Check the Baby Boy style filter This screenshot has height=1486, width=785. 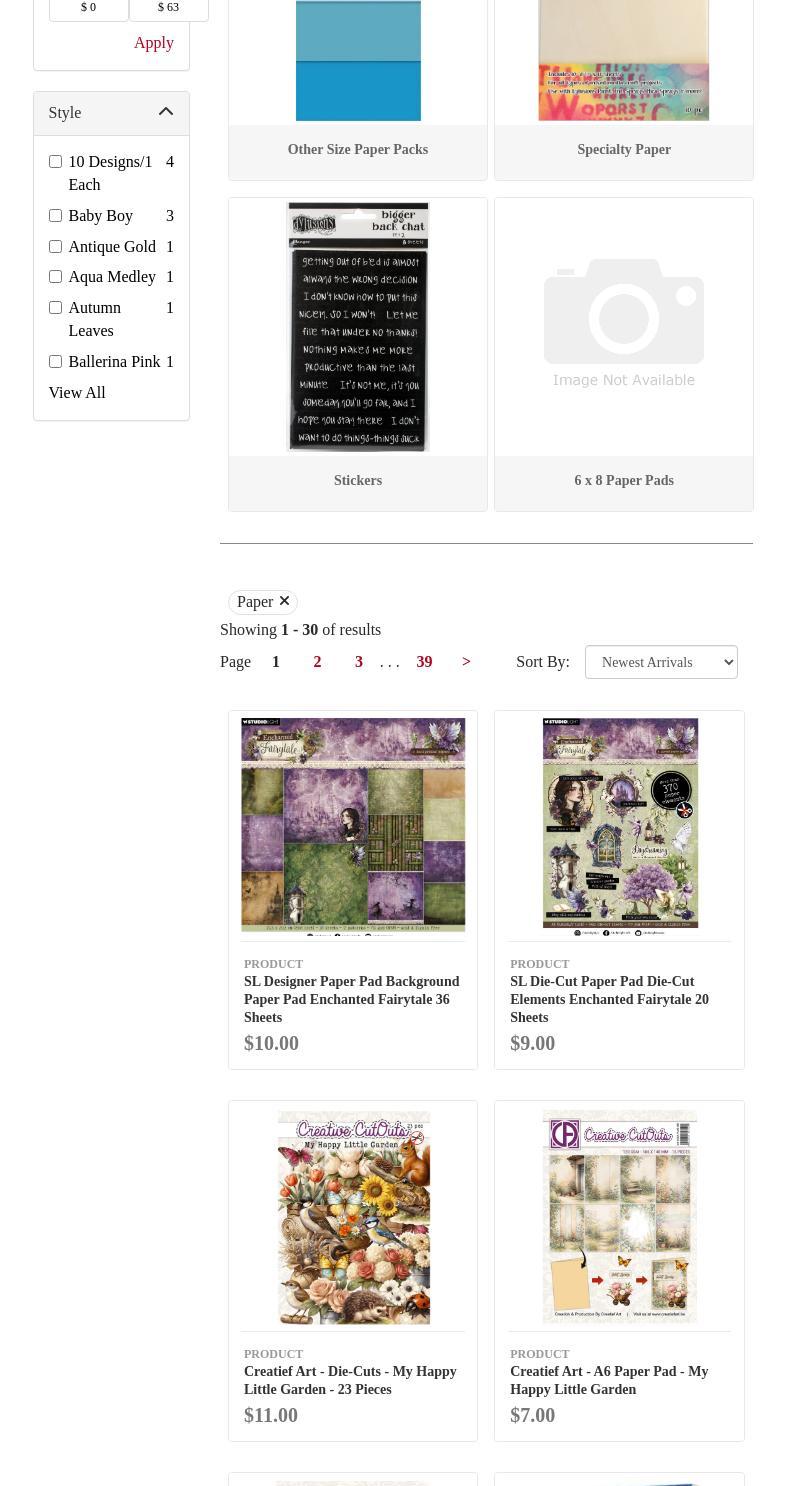click(x=55, y=215)
